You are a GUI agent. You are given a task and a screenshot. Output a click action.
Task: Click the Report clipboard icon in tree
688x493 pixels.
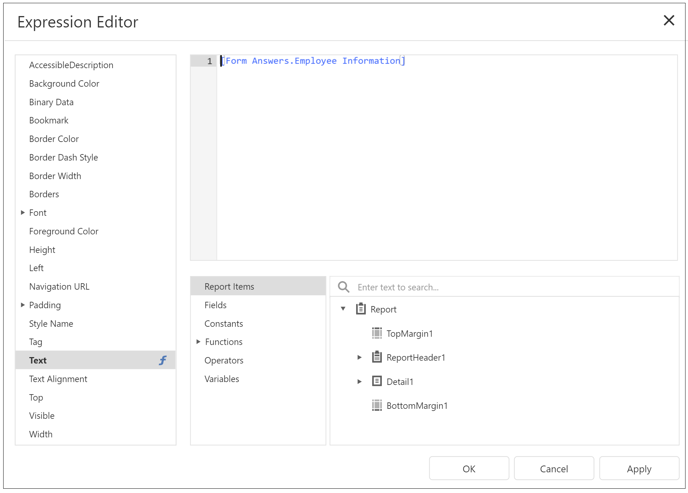(361, 309)
